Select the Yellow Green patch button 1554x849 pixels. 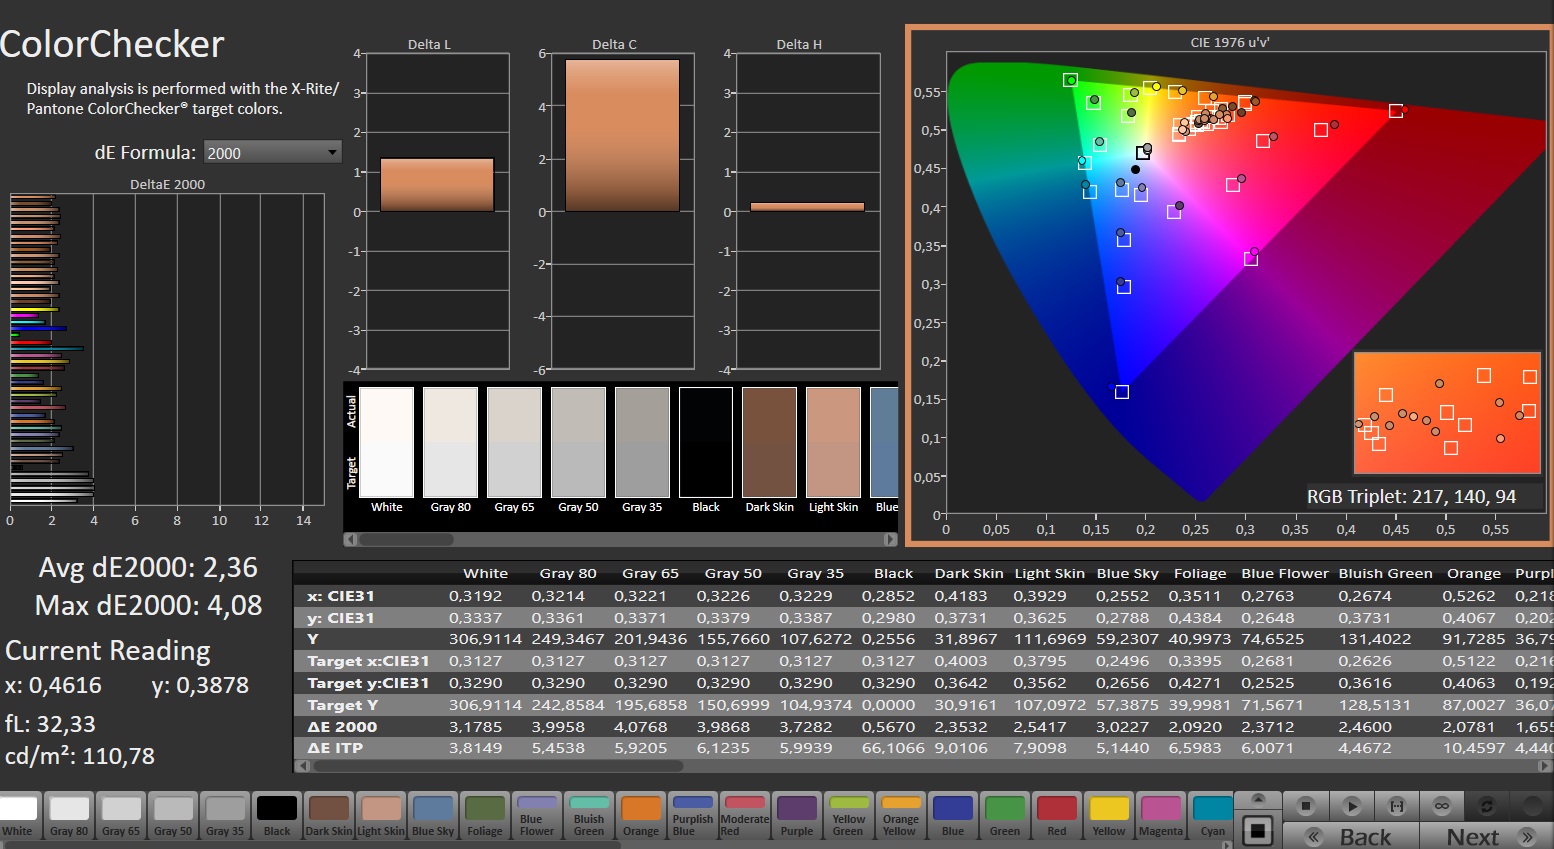coord(849,815)
